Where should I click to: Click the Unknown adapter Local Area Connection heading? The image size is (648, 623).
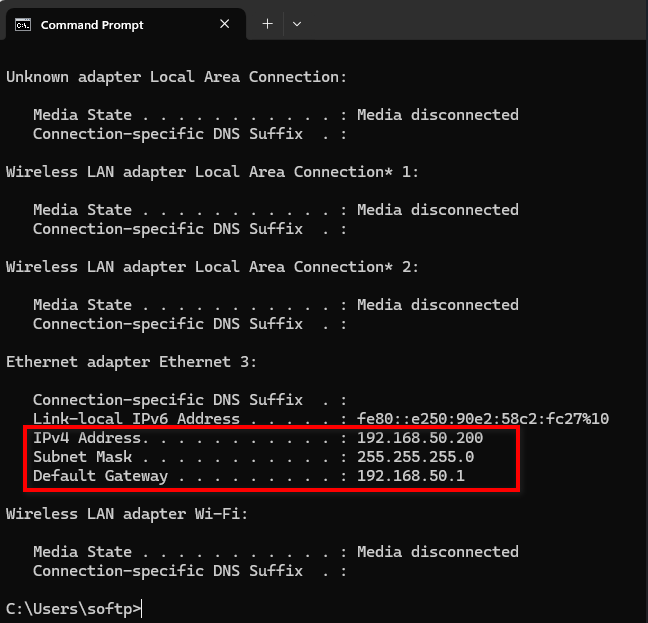click(176, 77)
